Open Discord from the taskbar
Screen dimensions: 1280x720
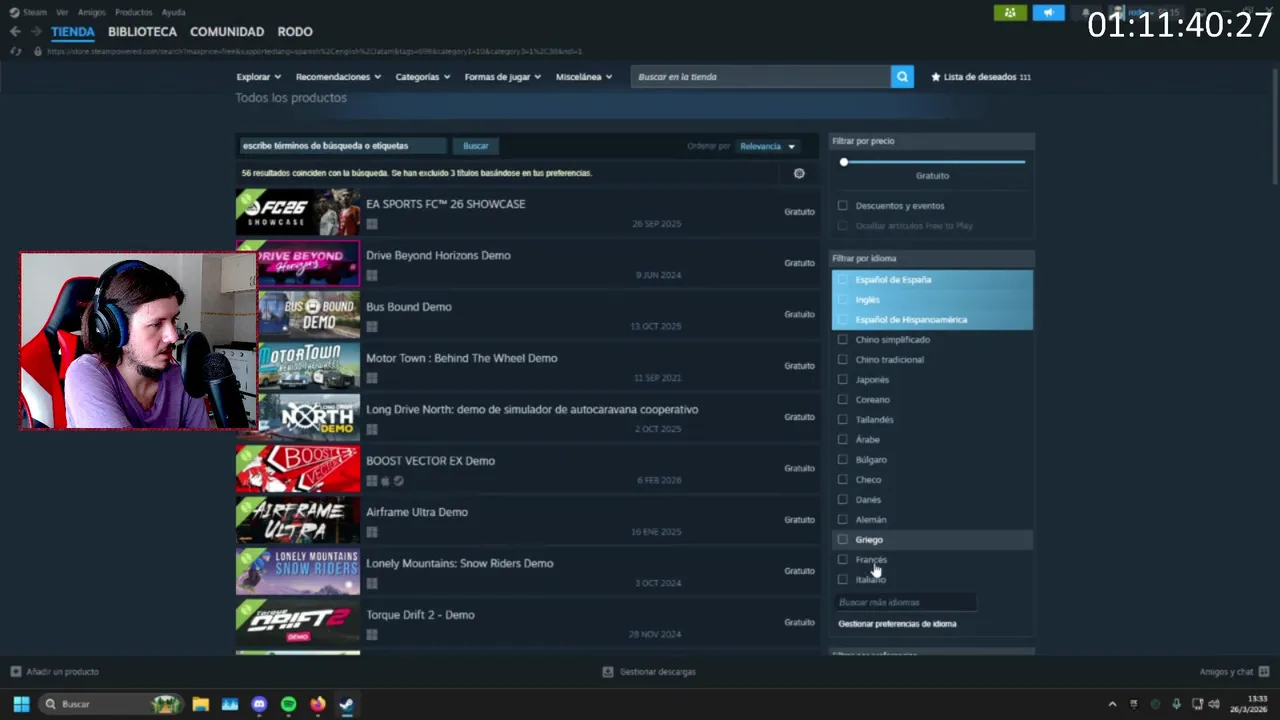[x=259, y=704]
